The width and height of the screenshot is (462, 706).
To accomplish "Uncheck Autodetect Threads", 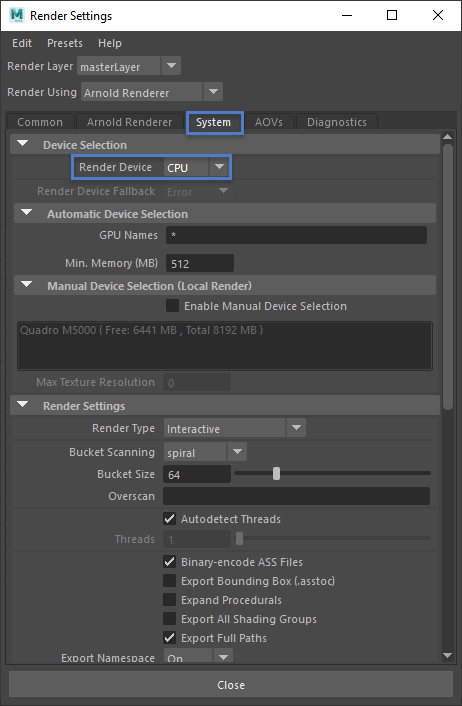I will [169, 519].
